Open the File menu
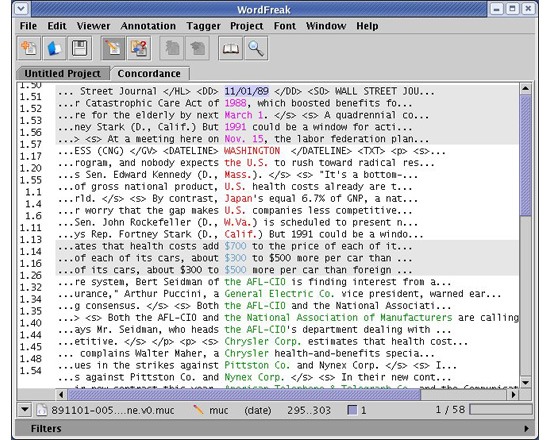Image resolution: width=550 pixels, height=440 pixels. 28,26
